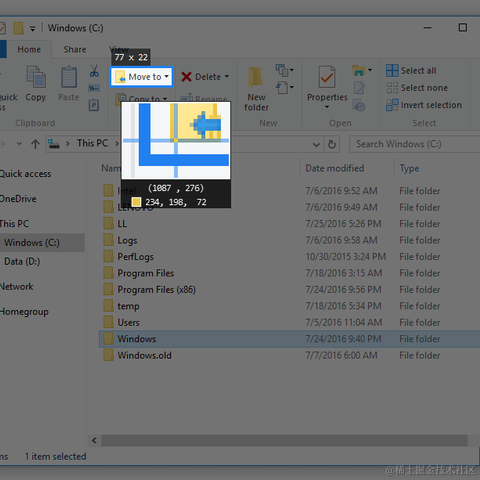Sort by Date modified column header
The image size is (480, 480).
point(335,168)
